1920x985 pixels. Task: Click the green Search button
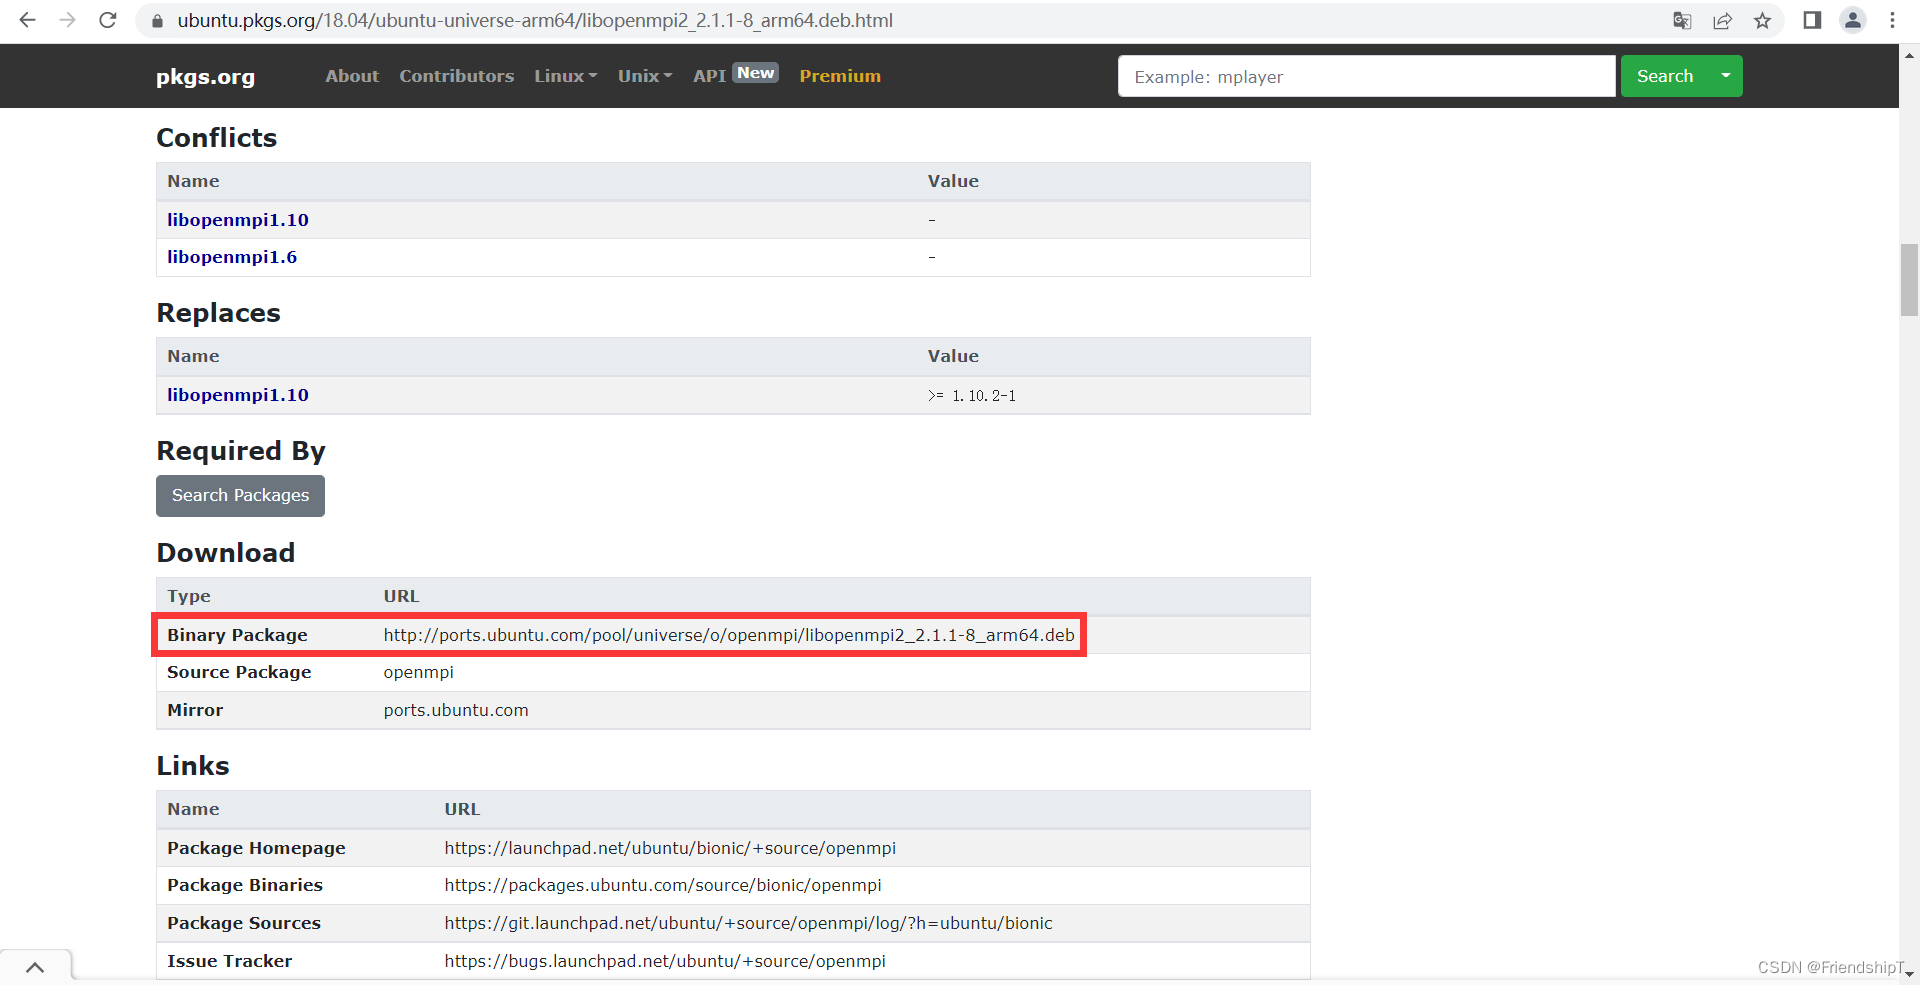[x=1665, y=76]
